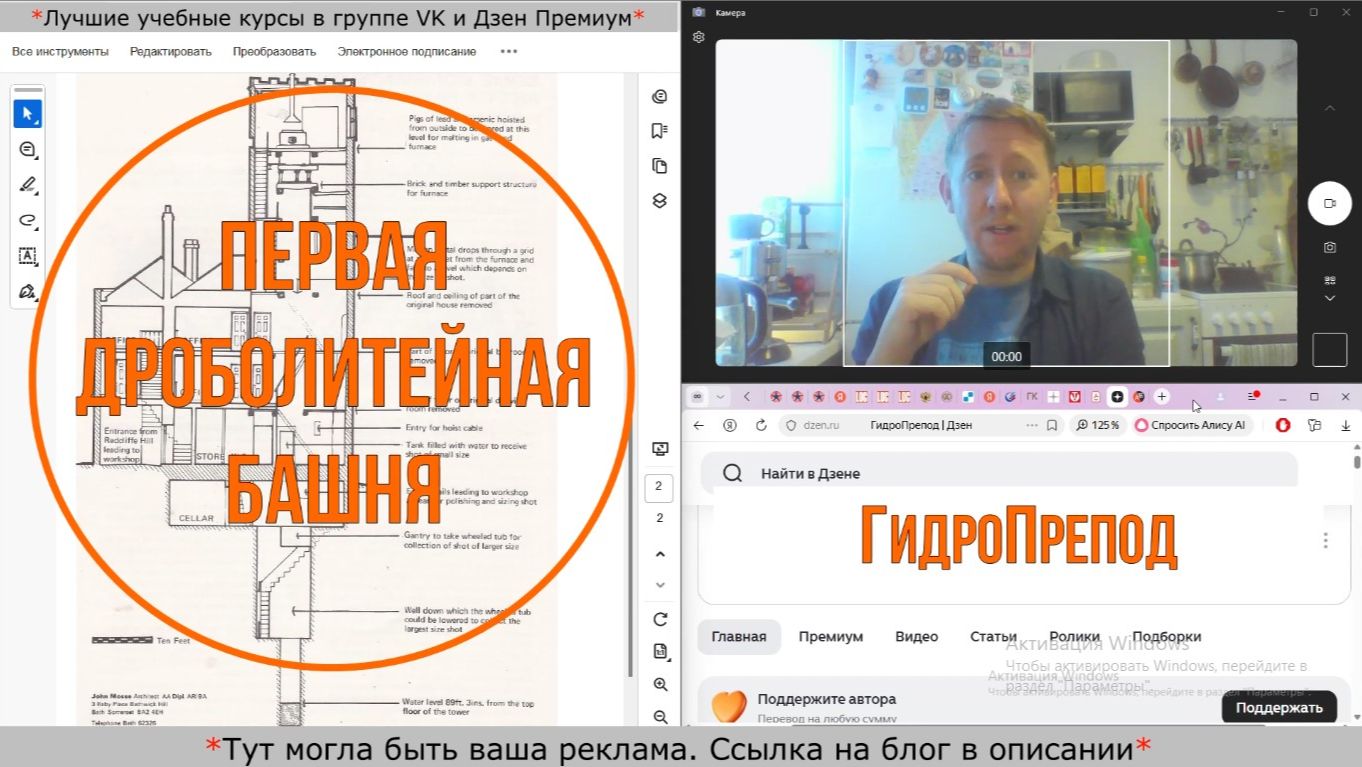Select the freehand draw loop tool

pos(28,220)
